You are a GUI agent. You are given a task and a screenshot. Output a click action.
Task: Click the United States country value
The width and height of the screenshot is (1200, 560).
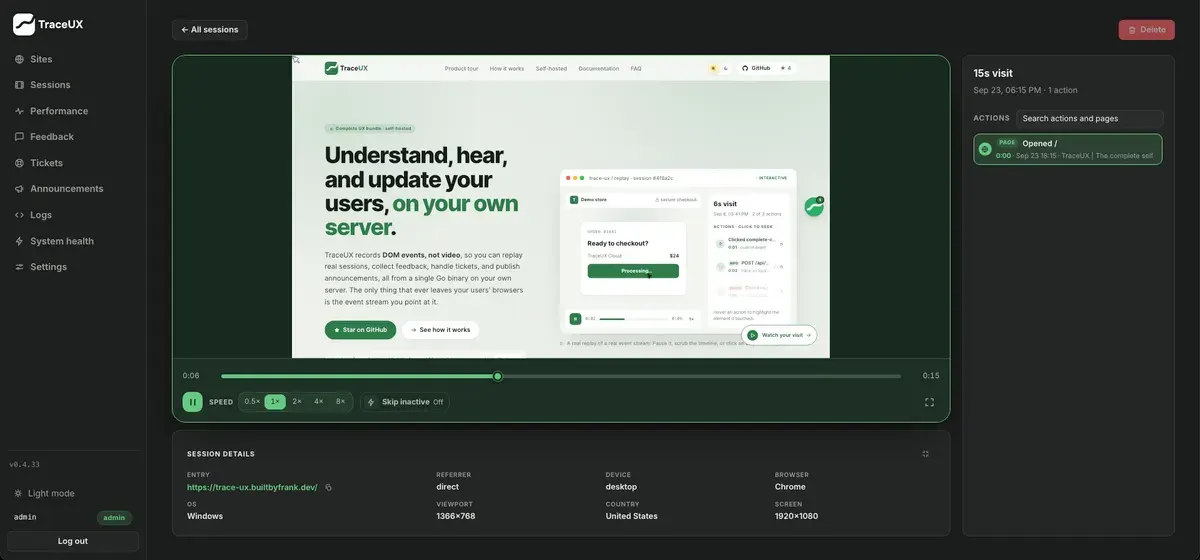click(x=632, y=516)
